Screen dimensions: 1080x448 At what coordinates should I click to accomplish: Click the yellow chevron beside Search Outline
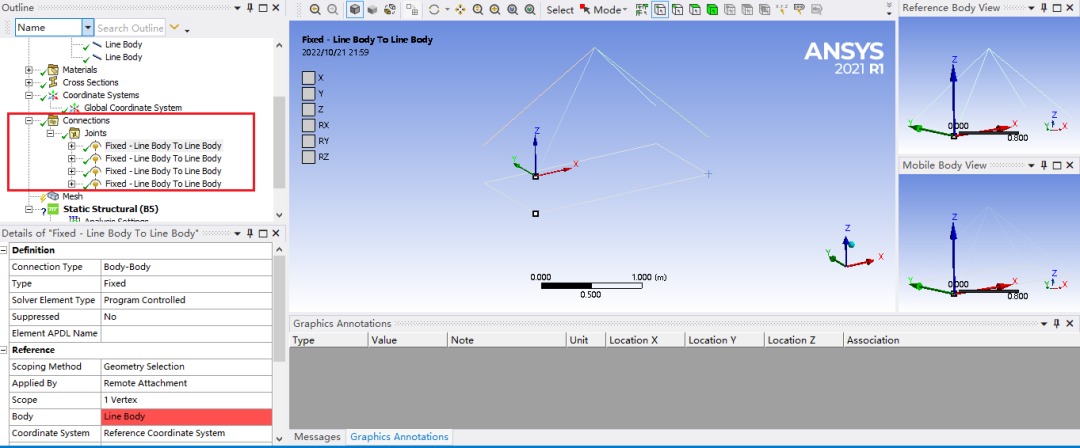pyautogui.click(x=174, y=28)
